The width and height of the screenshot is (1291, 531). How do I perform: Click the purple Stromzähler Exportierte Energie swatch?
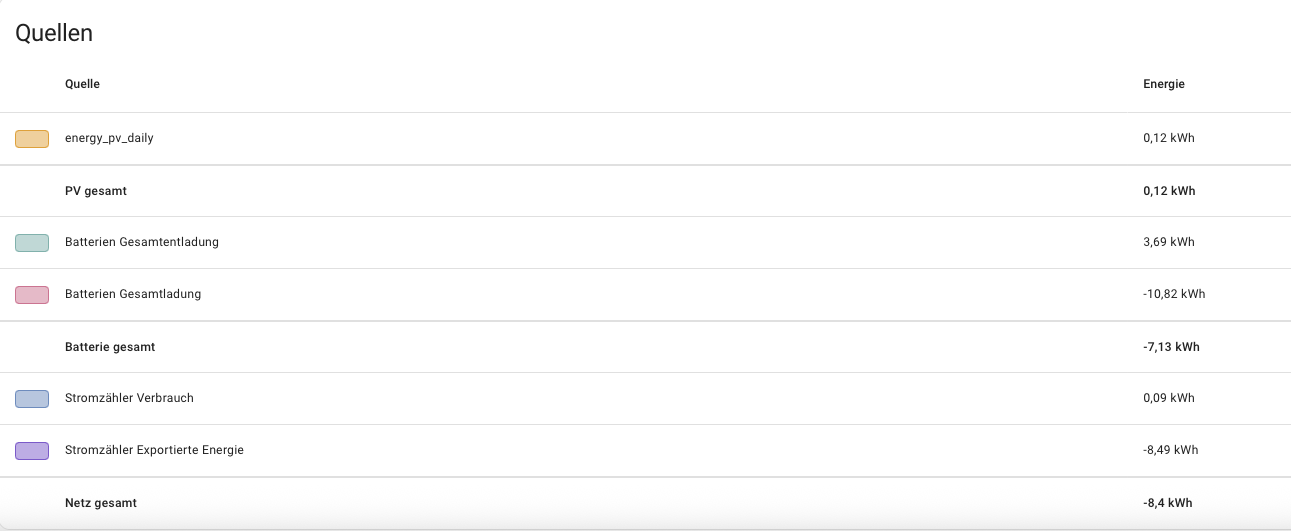click(x=32, y=451)
